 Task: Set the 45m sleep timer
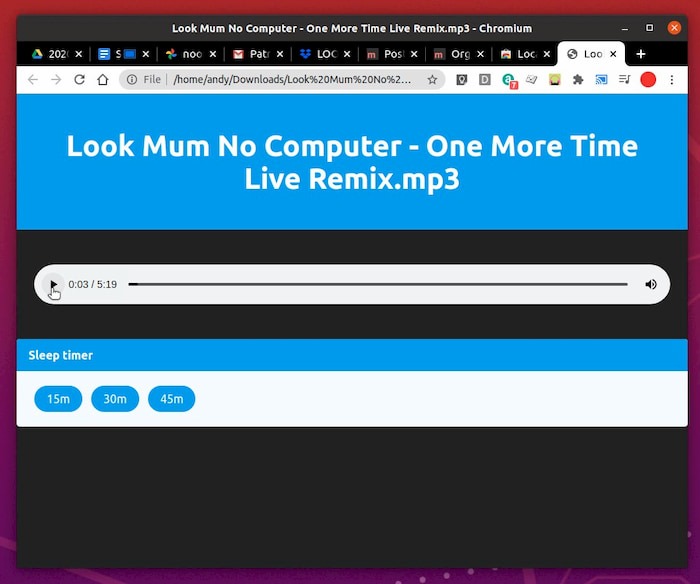(171, 399)
